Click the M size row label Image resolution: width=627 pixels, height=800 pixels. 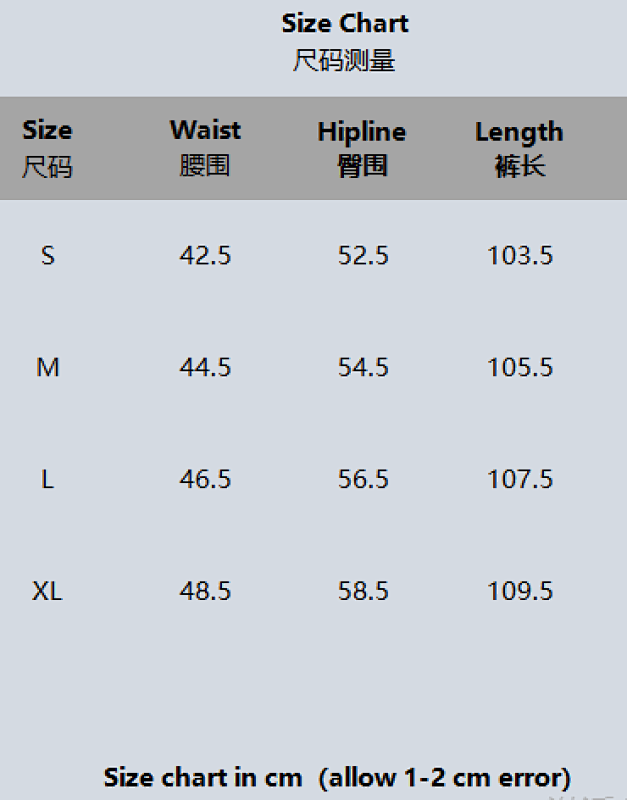pyautogui.click(x=48, y=367)
